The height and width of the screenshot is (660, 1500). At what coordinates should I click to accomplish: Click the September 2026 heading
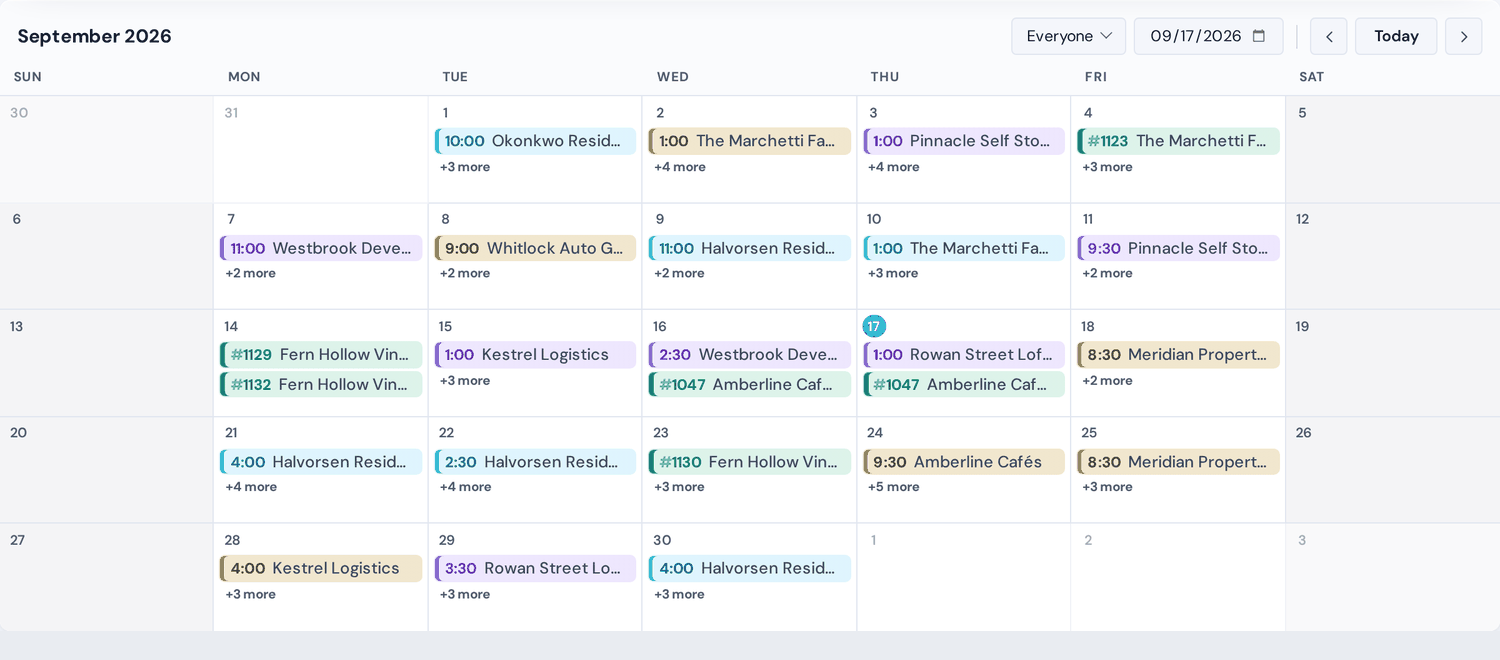pyautogui.click(x=95, y=36)
